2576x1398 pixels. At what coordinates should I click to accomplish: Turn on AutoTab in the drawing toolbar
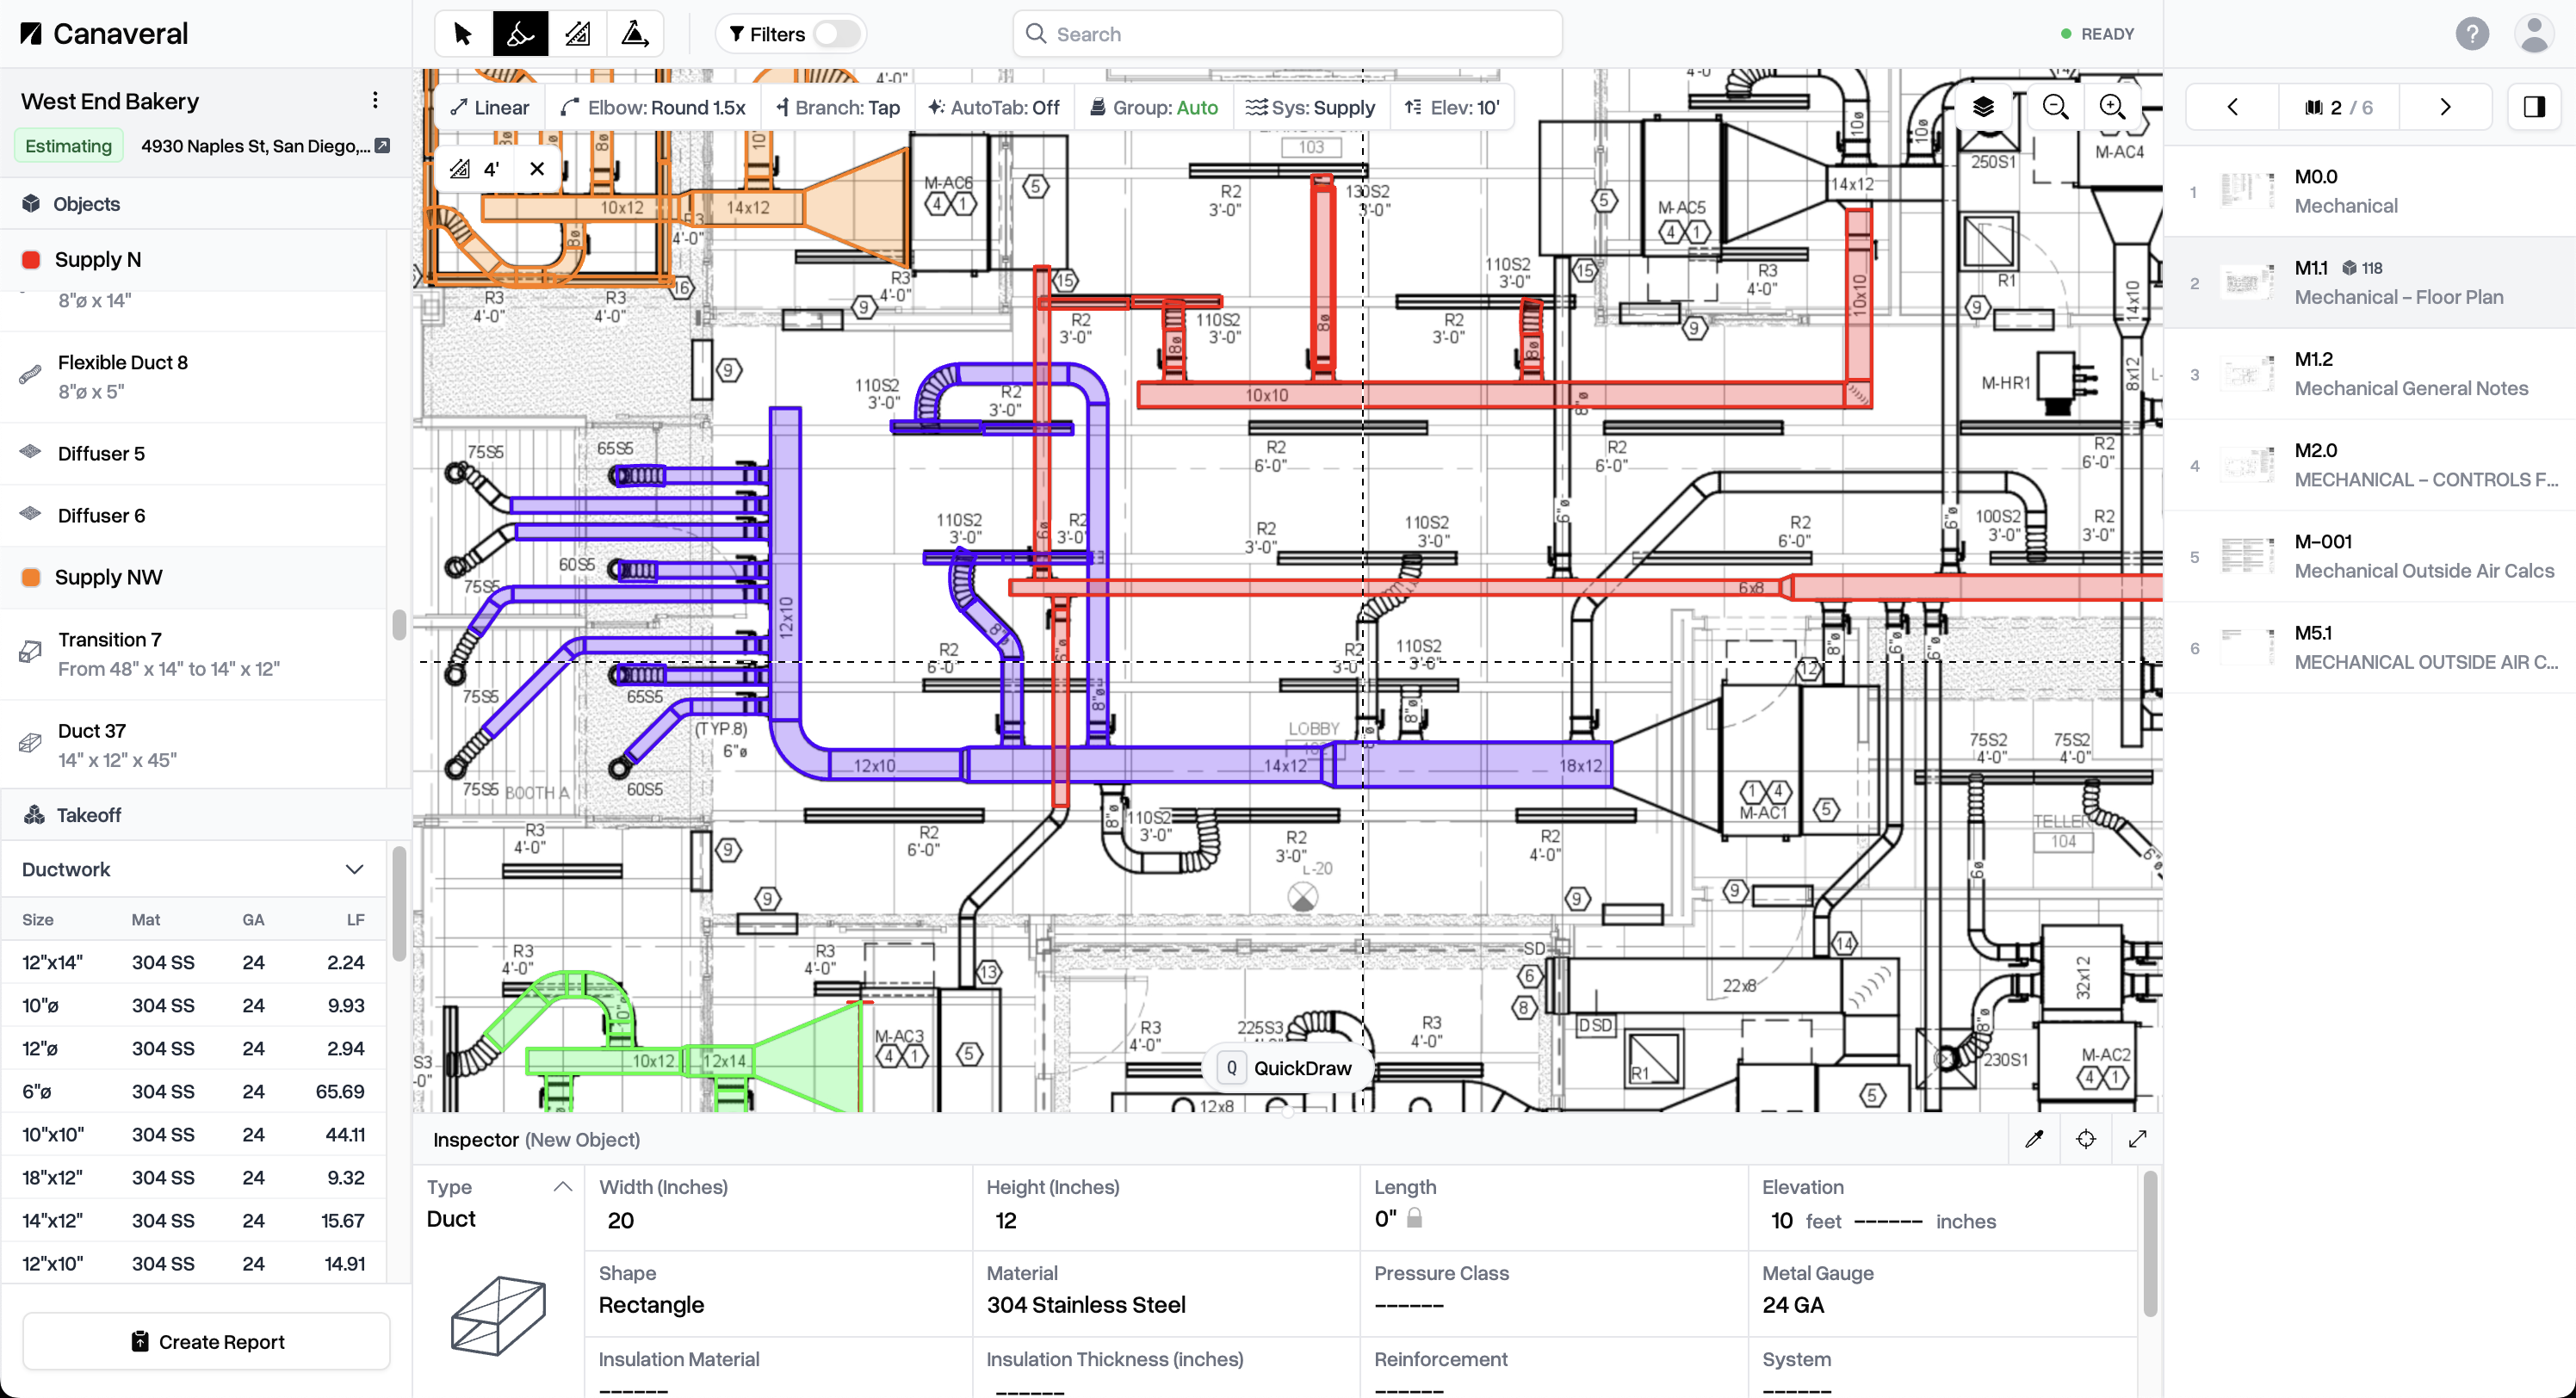pos(993,107)
